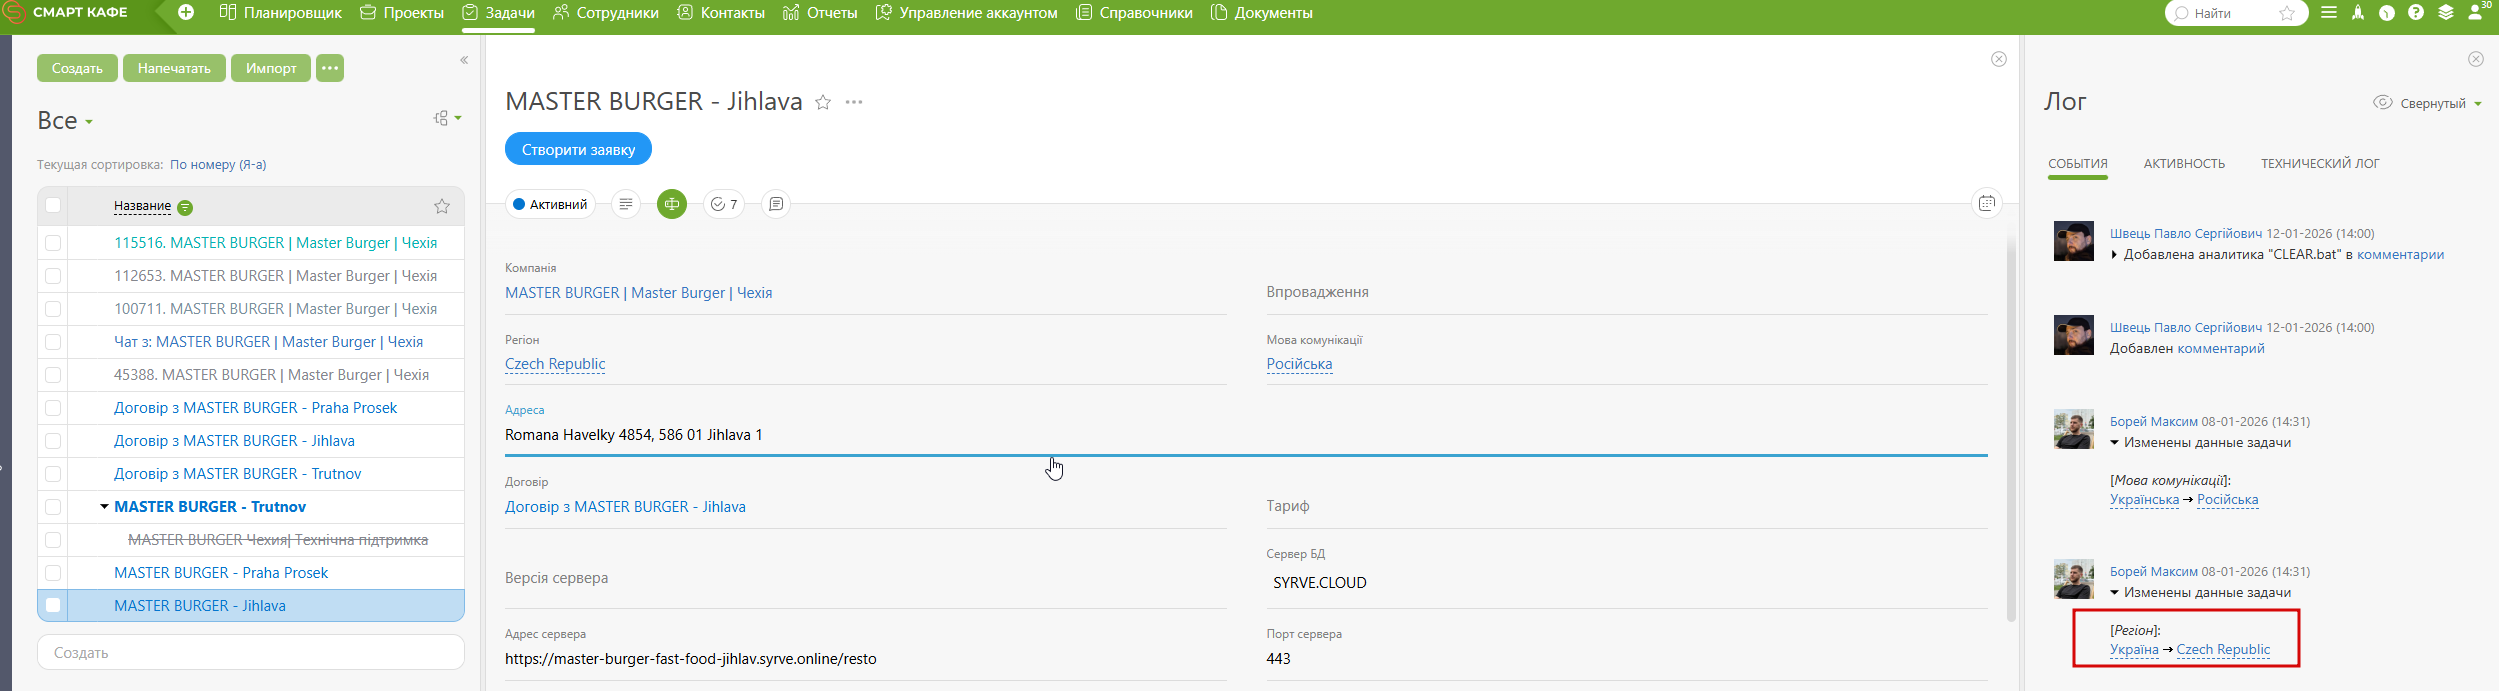Change sorting via По номеру (Я-а) link
The width and height of the screenshot is (2499, 691).
click(x=218, y=165)
